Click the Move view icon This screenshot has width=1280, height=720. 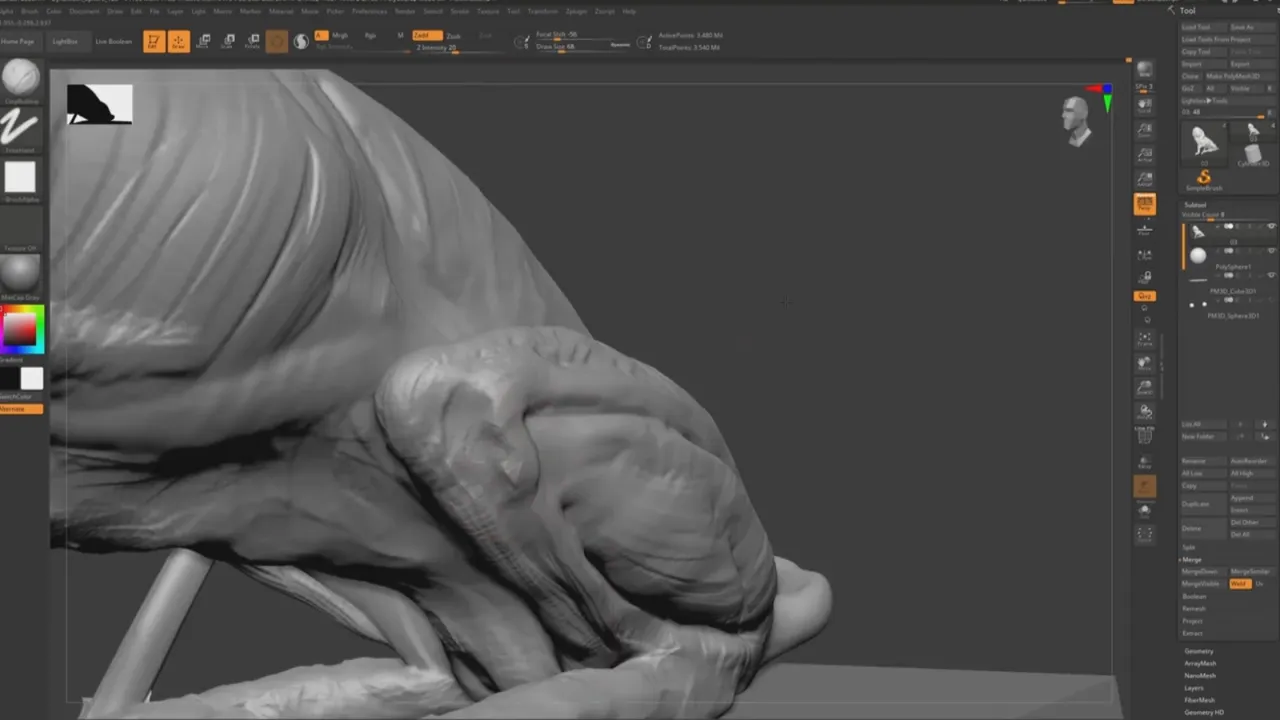click(1145, 363)
